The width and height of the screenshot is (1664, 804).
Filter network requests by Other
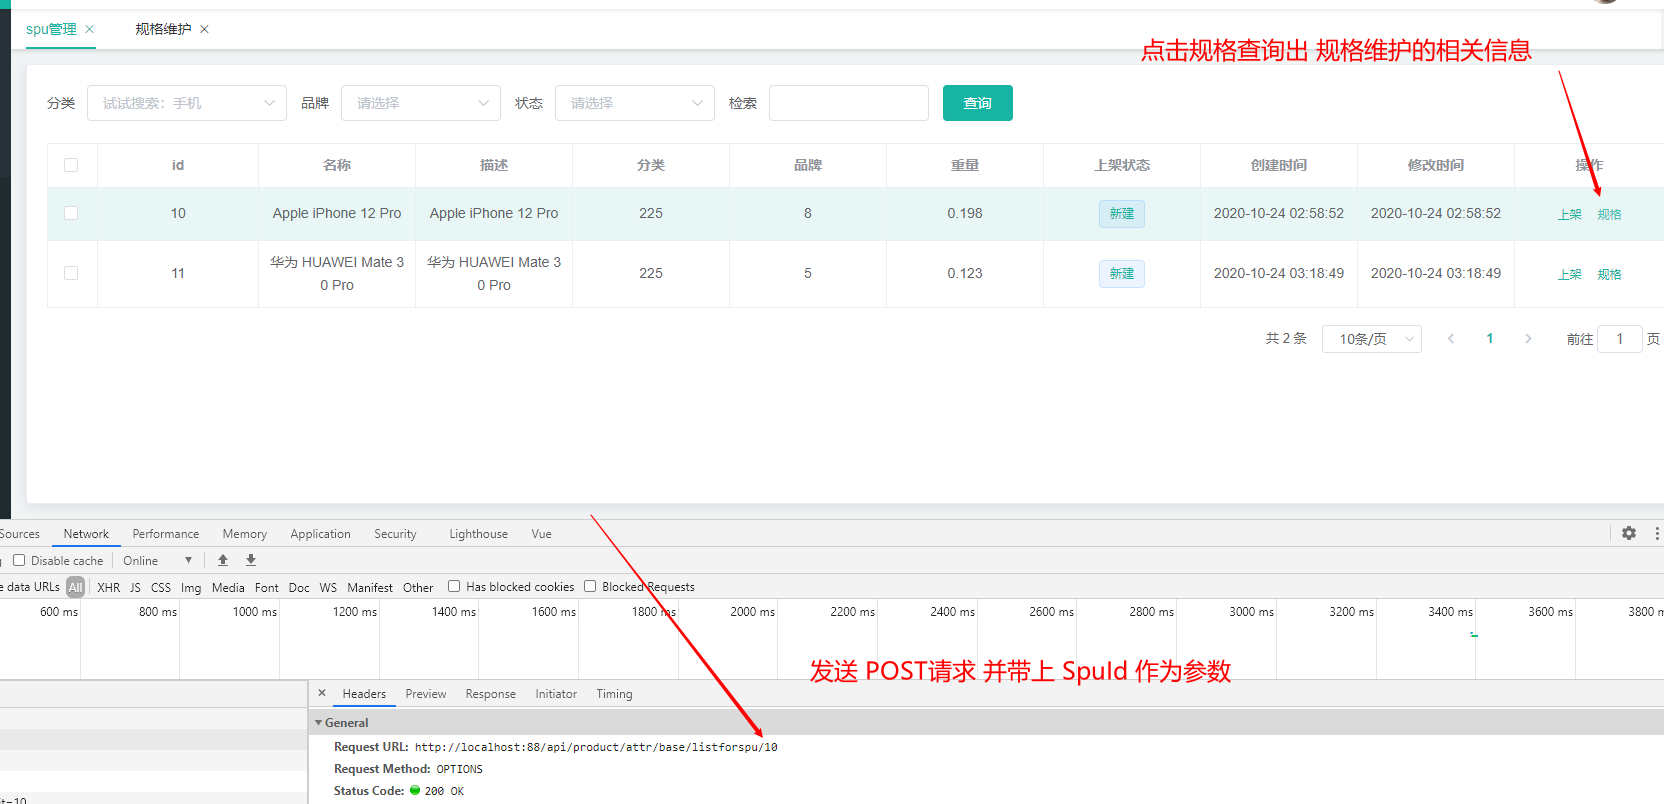(418, 587)
